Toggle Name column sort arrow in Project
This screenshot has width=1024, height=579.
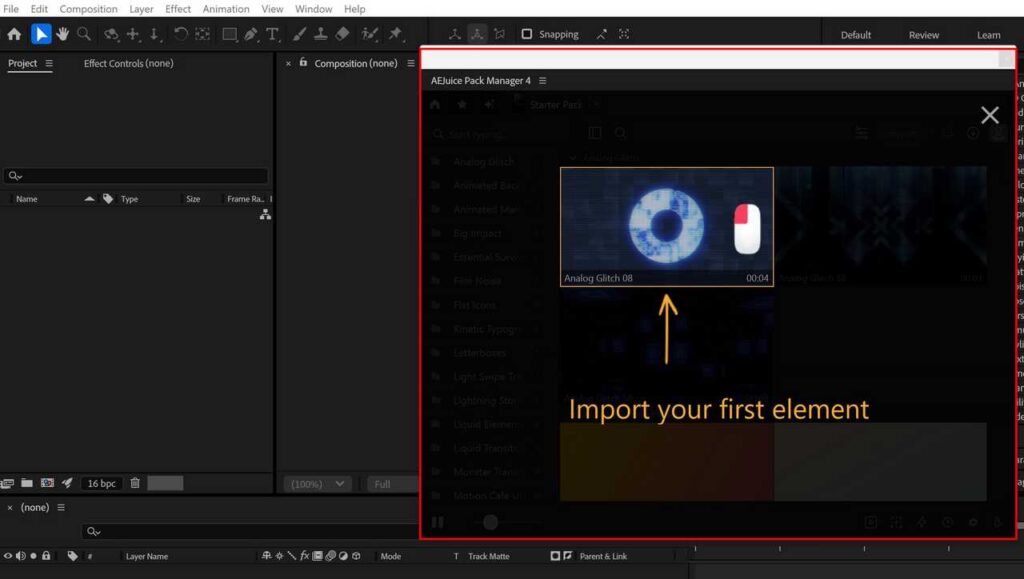(89, 198)
